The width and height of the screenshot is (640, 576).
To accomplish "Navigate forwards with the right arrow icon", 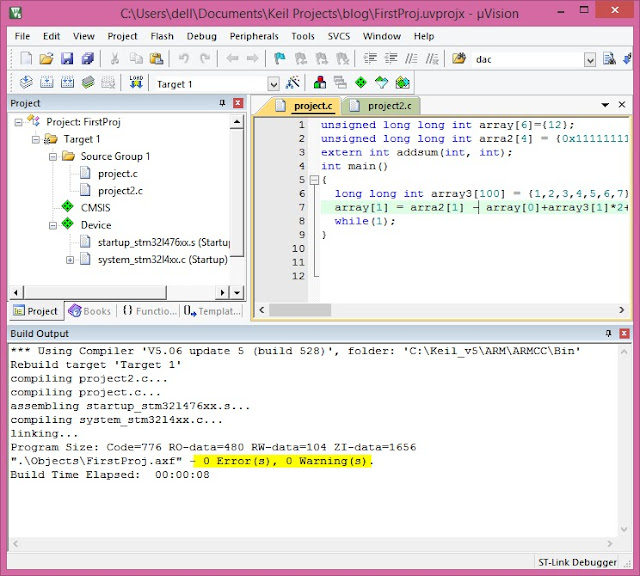I will 253,59.
